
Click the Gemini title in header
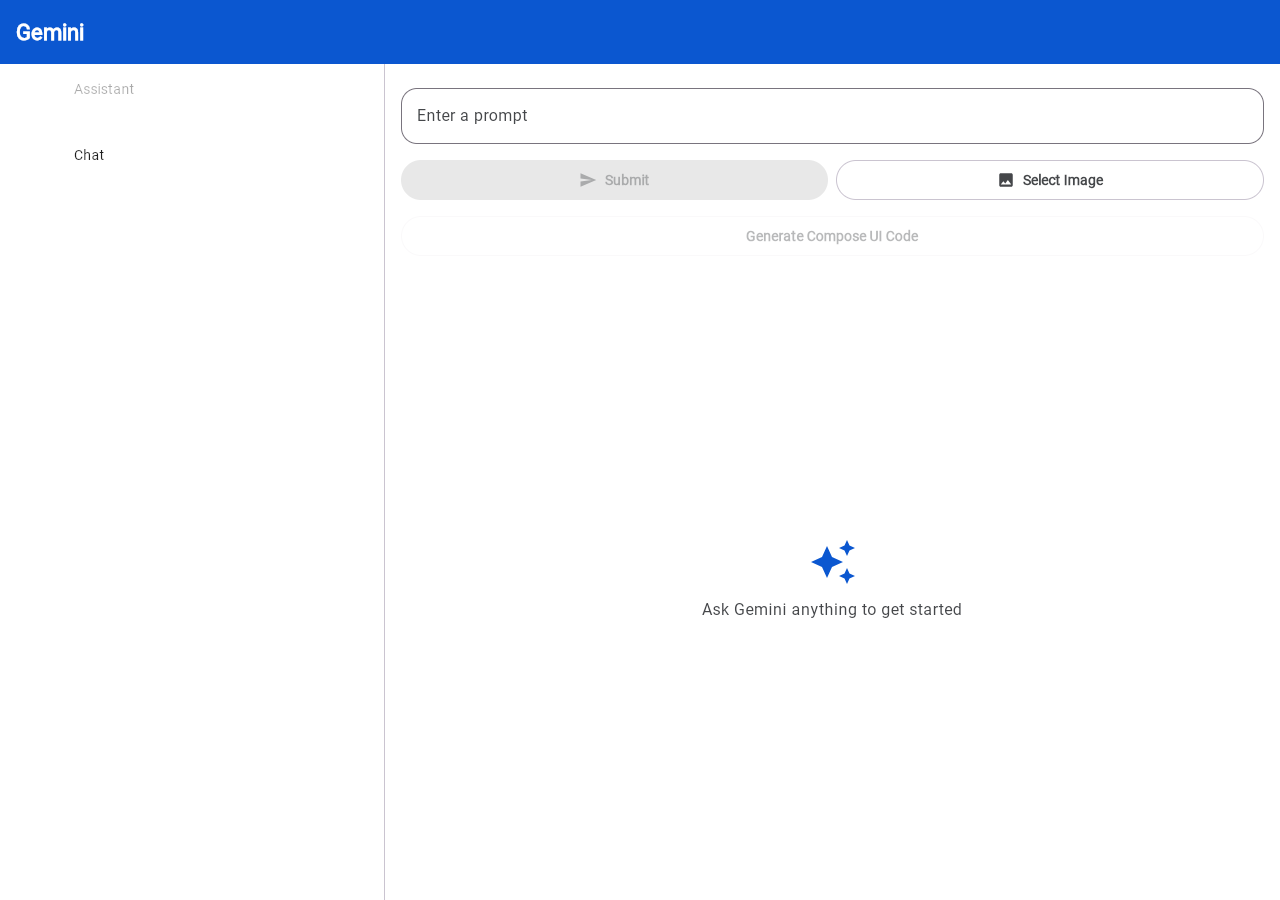50,32
